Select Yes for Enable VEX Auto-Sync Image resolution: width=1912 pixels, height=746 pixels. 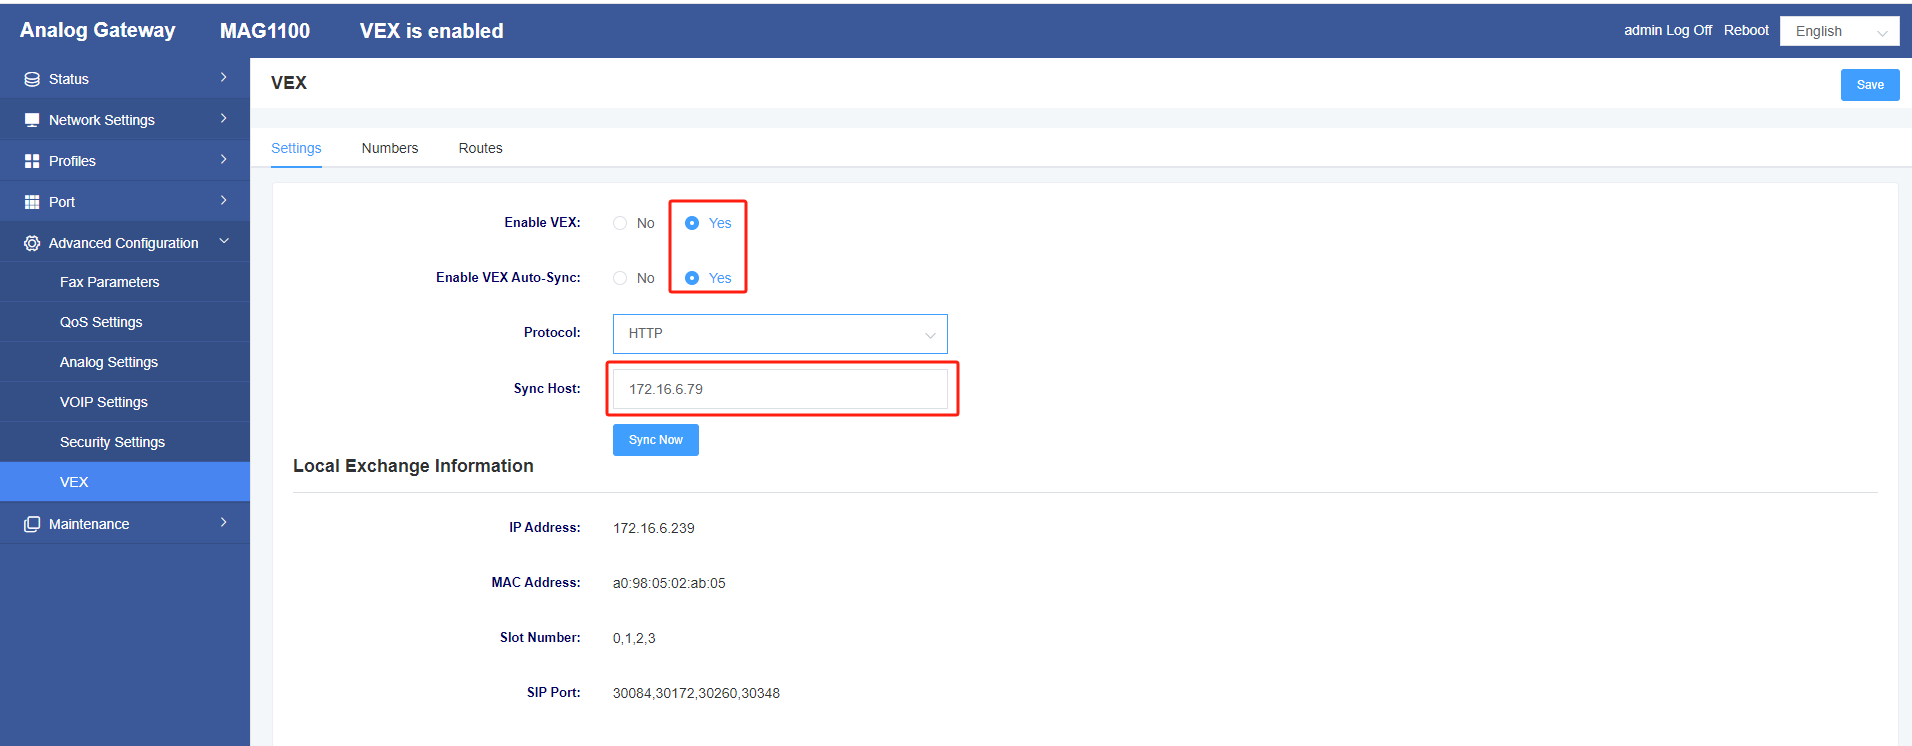click(692, 278)
